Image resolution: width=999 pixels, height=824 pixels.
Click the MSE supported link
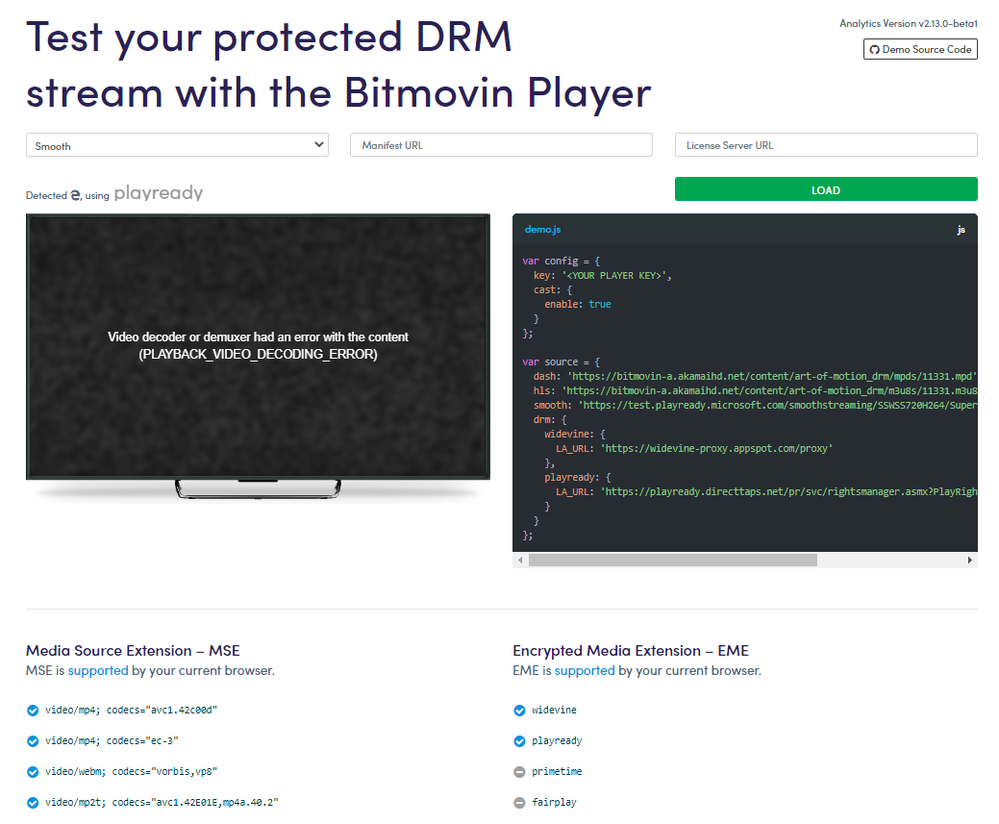pyautogui.click(x=98, y=670)
